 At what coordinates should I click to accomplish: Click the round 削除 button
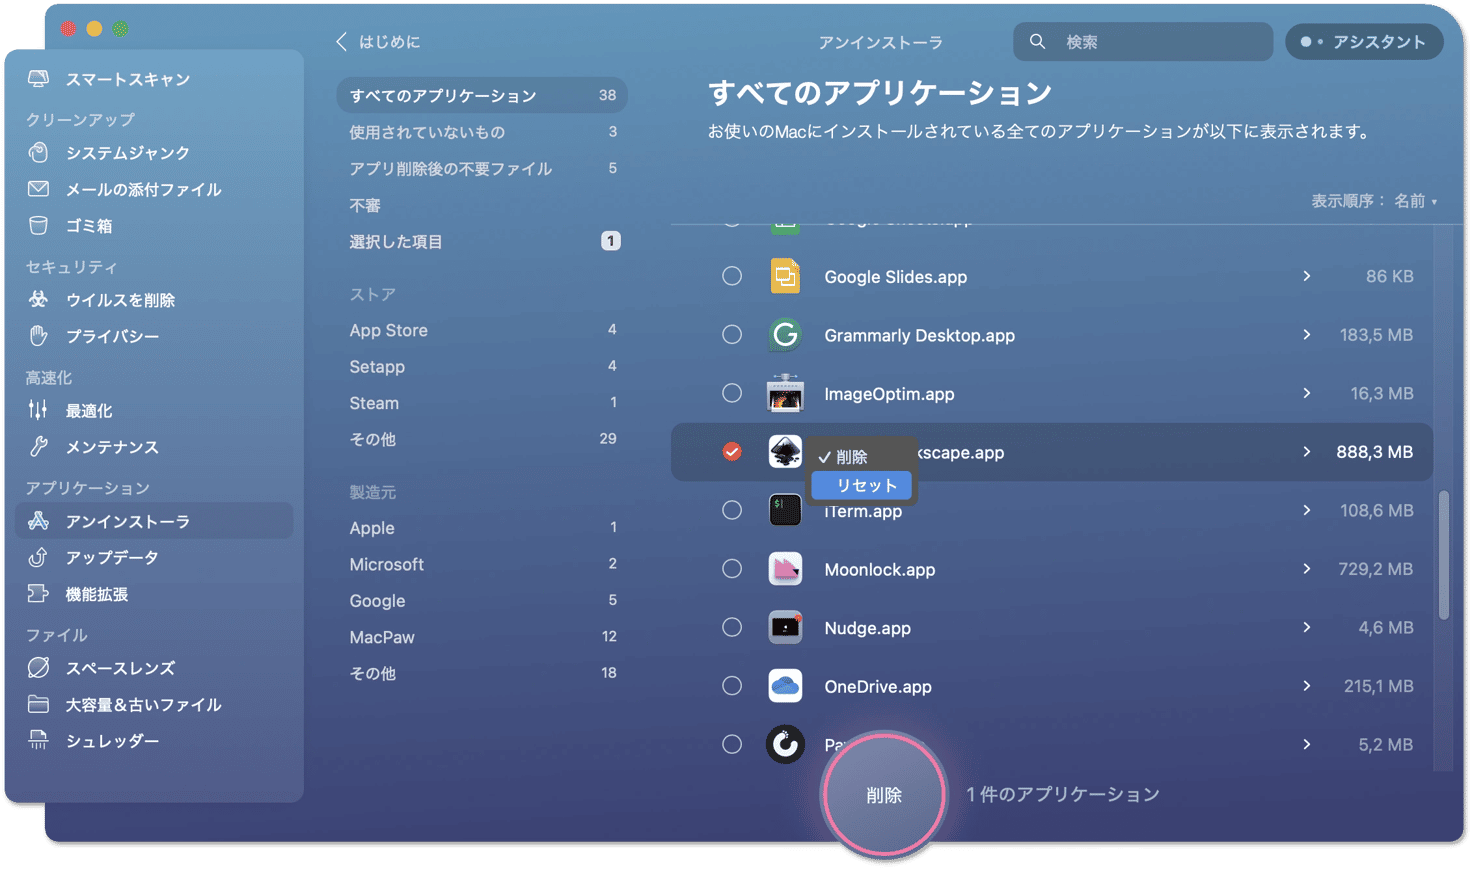pyautogui.click(x=884, y=795)
